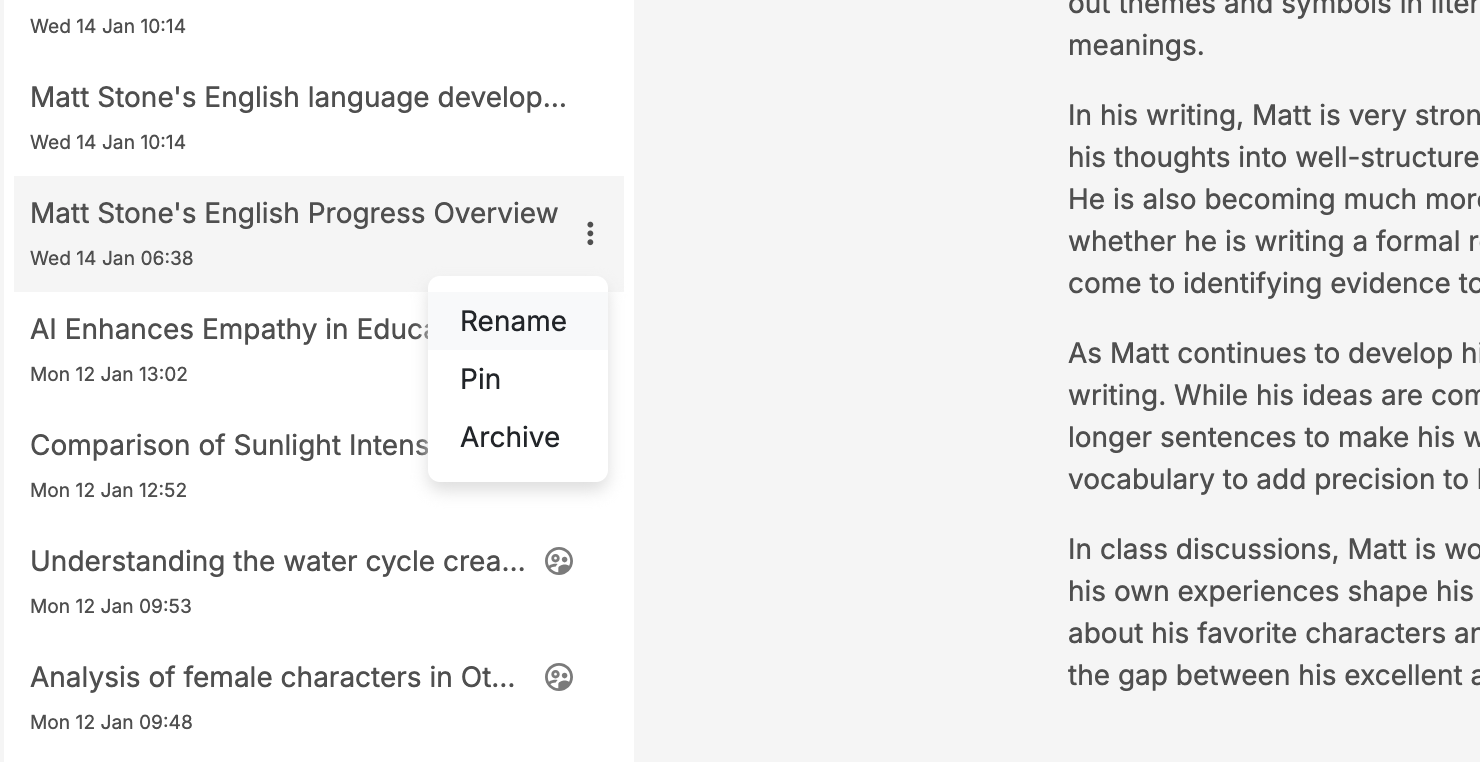Pin the selected conversation
The height and width of the screenshot is (762, 1480).
tap(480, 379)
